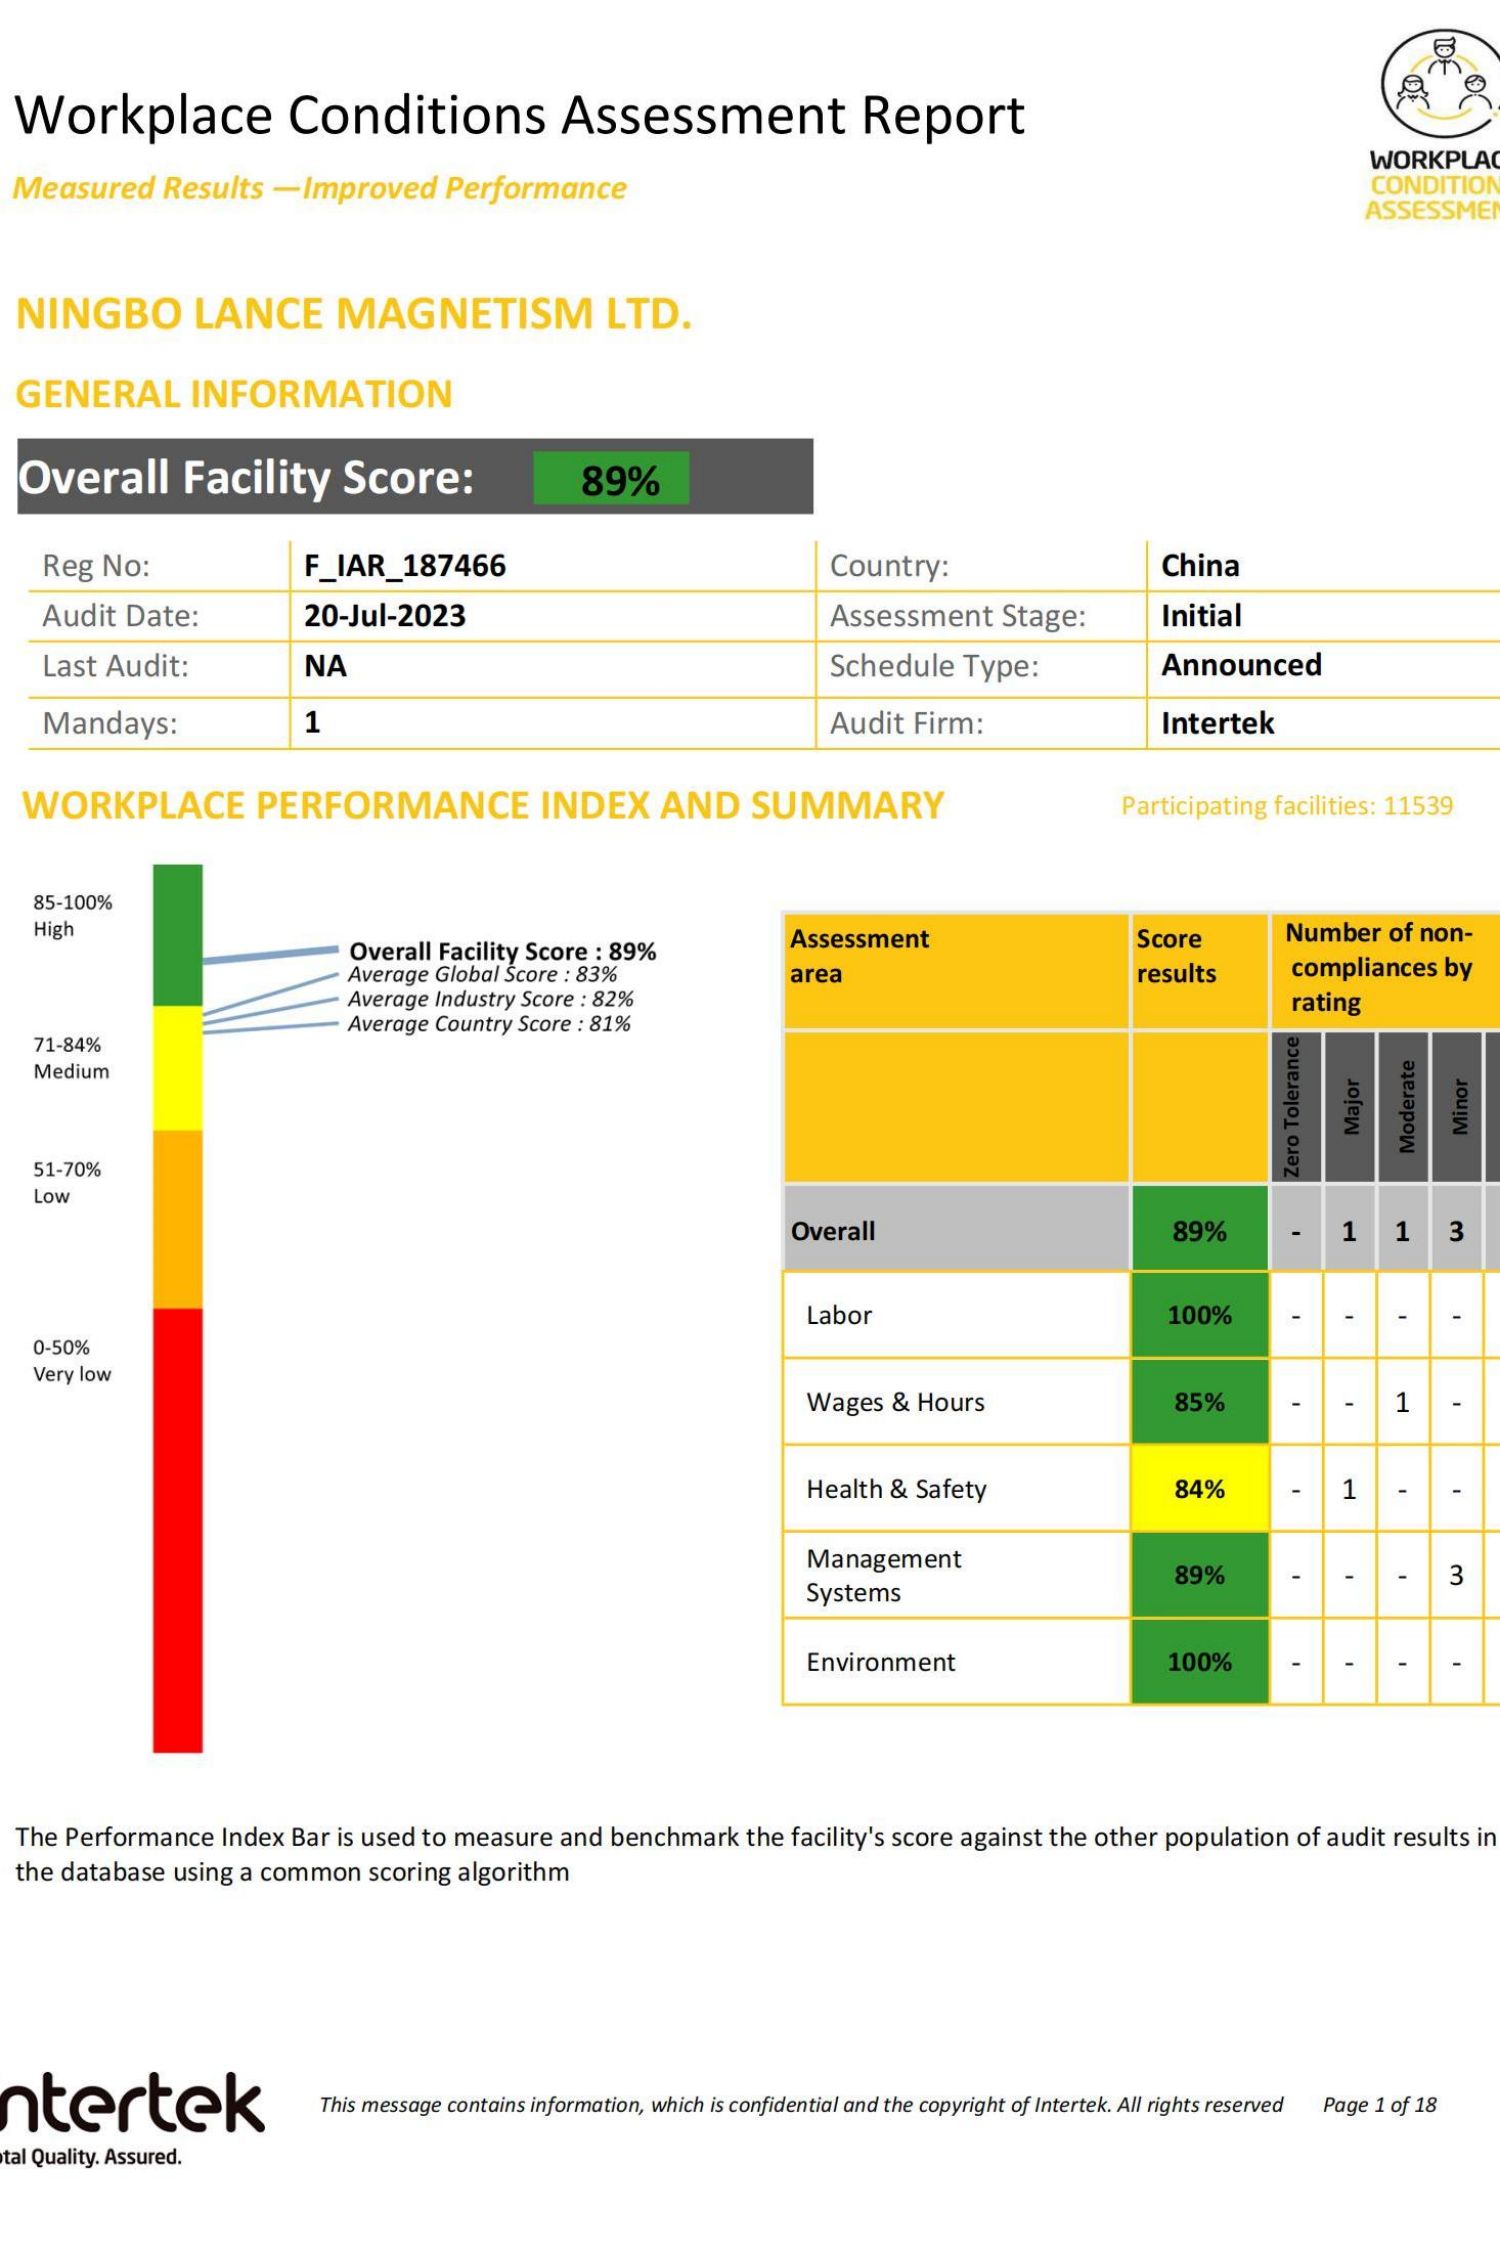Click the 'Reg No:' label
This screenshot has height=2251, width=1500.
tap(96, 566)
